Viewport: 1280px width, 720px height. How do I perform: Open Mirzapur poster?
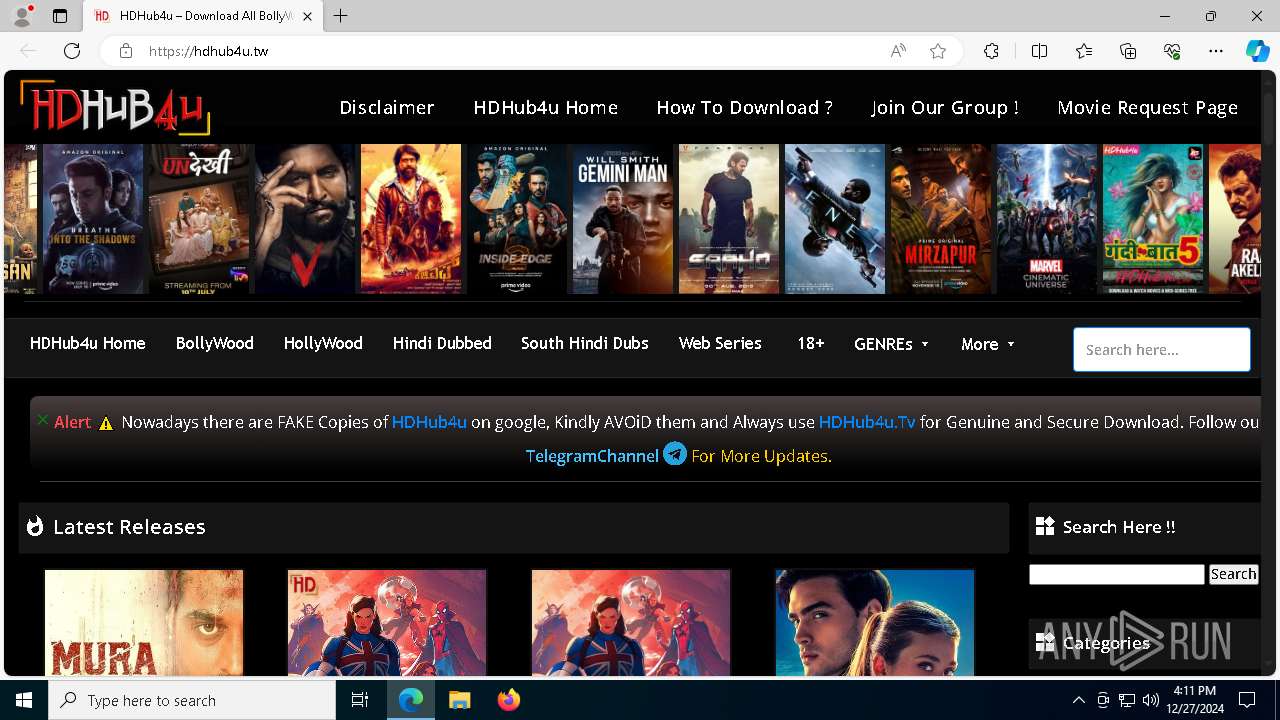[x=941, y=219]
